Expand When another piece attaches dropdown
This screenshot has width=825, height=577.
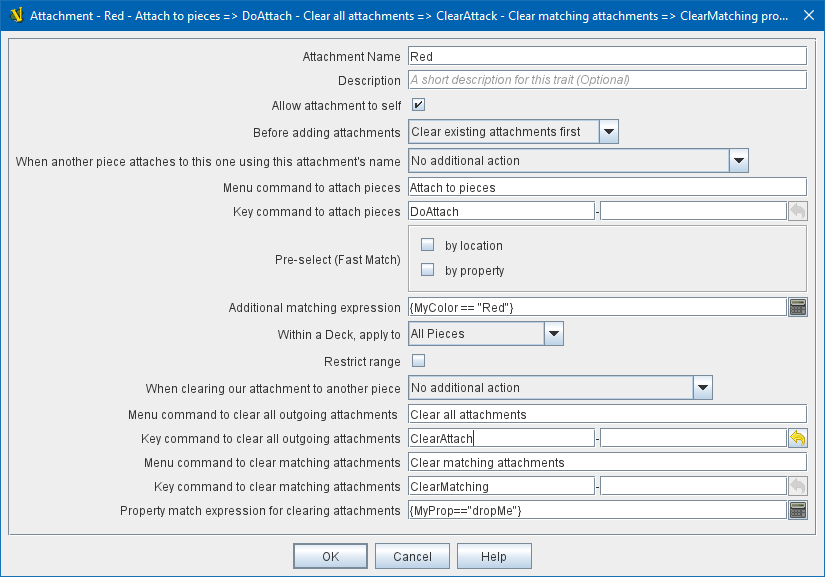(738, 160)
